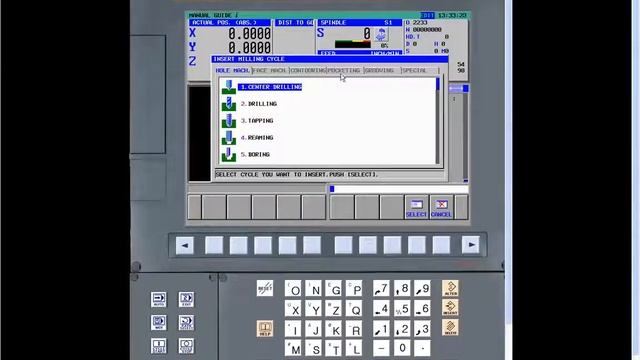Switch to EDIT mode key
Viewport: 640px width, 360px height.
pyautogui.click(x=186, y=299)
